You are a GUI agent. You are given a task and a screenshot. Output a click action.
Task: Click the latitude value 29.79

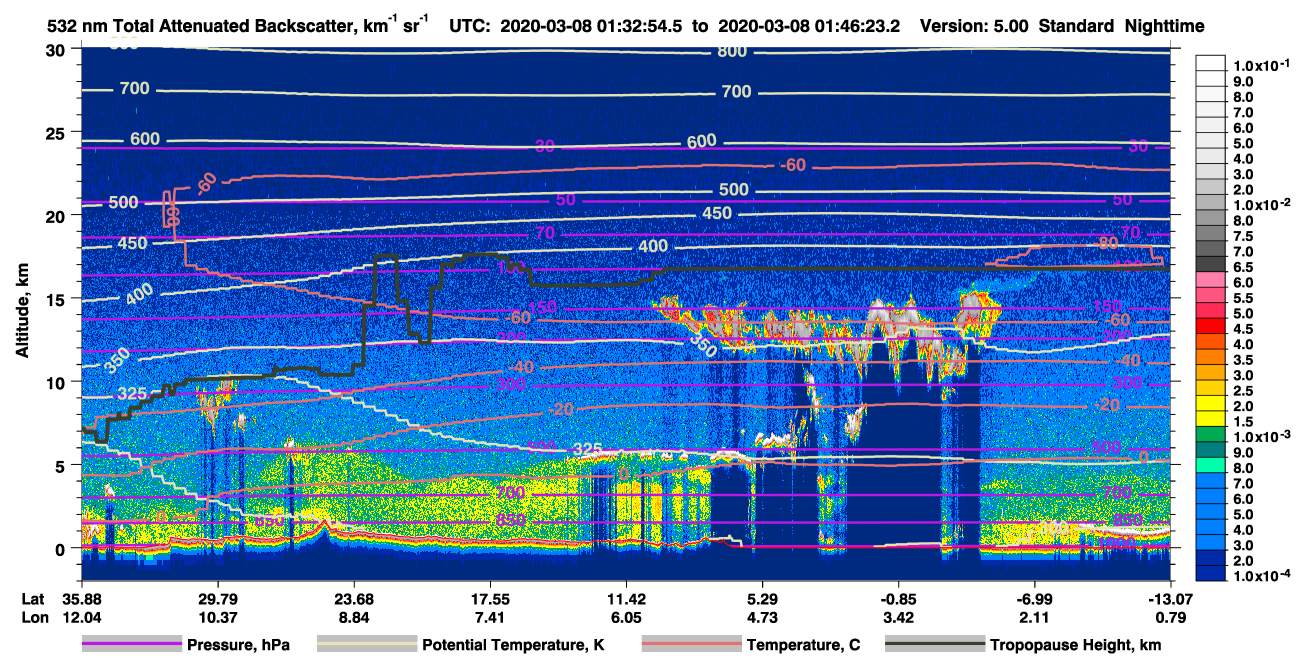click(x=217, y=598)
